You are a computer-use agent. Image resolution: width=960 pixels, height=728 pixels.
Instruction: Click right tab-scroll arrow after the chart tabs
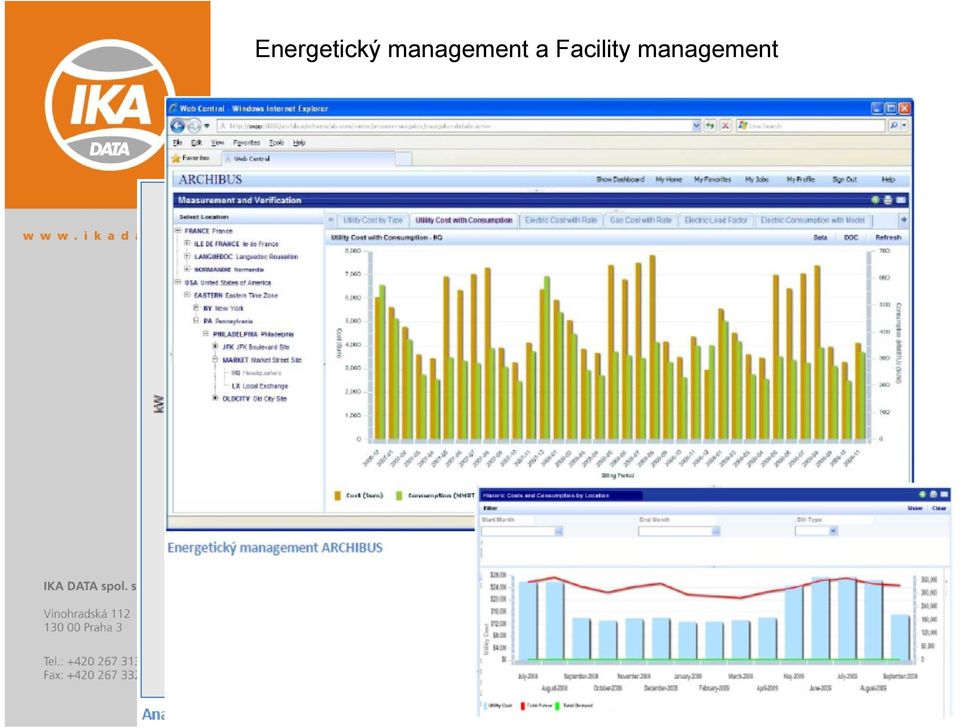pos(903,220)
